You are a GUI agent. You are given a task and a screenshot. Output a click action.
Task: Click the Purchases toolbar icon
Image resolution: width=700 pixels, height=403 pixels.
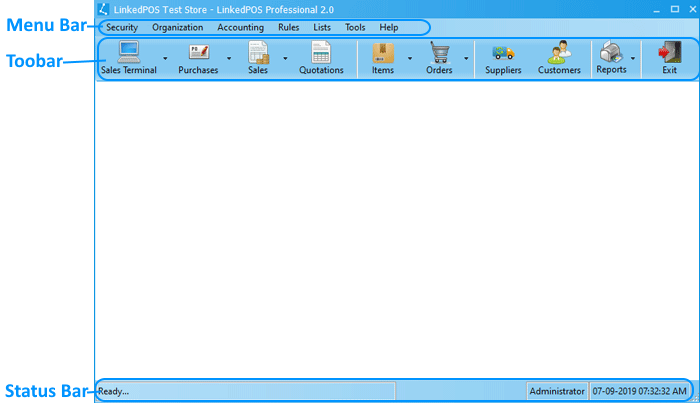199,52
